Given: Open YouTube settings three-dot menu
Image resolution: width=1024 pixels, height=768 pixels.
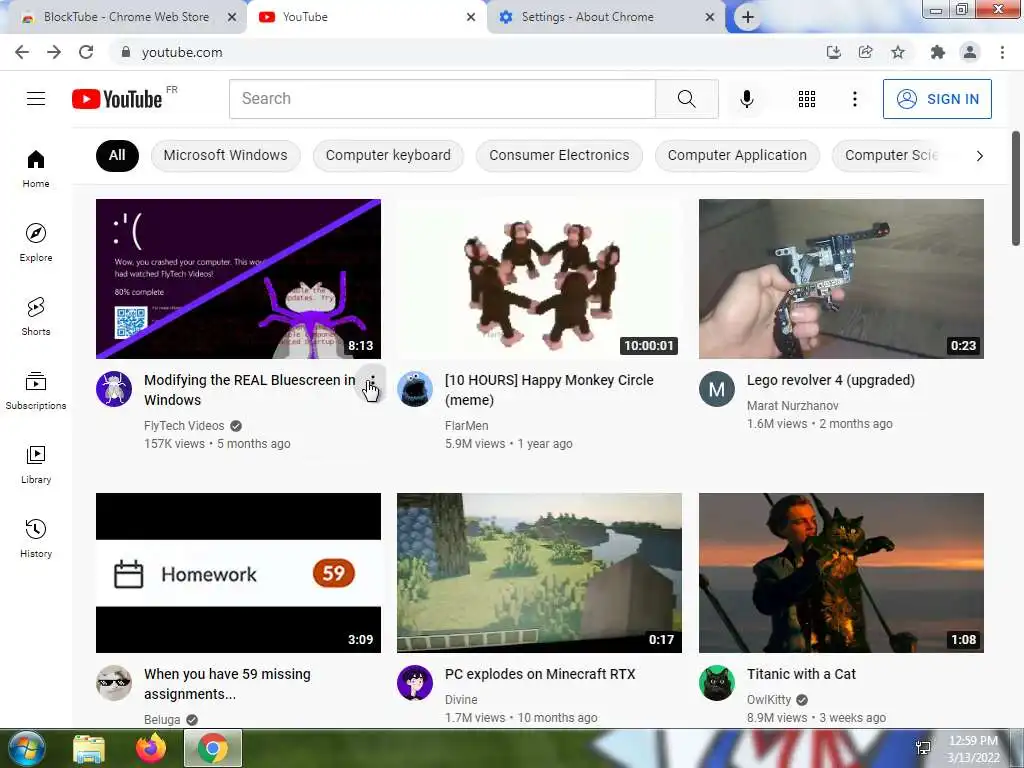Looking at the screenshot, I should click(854, 99).
